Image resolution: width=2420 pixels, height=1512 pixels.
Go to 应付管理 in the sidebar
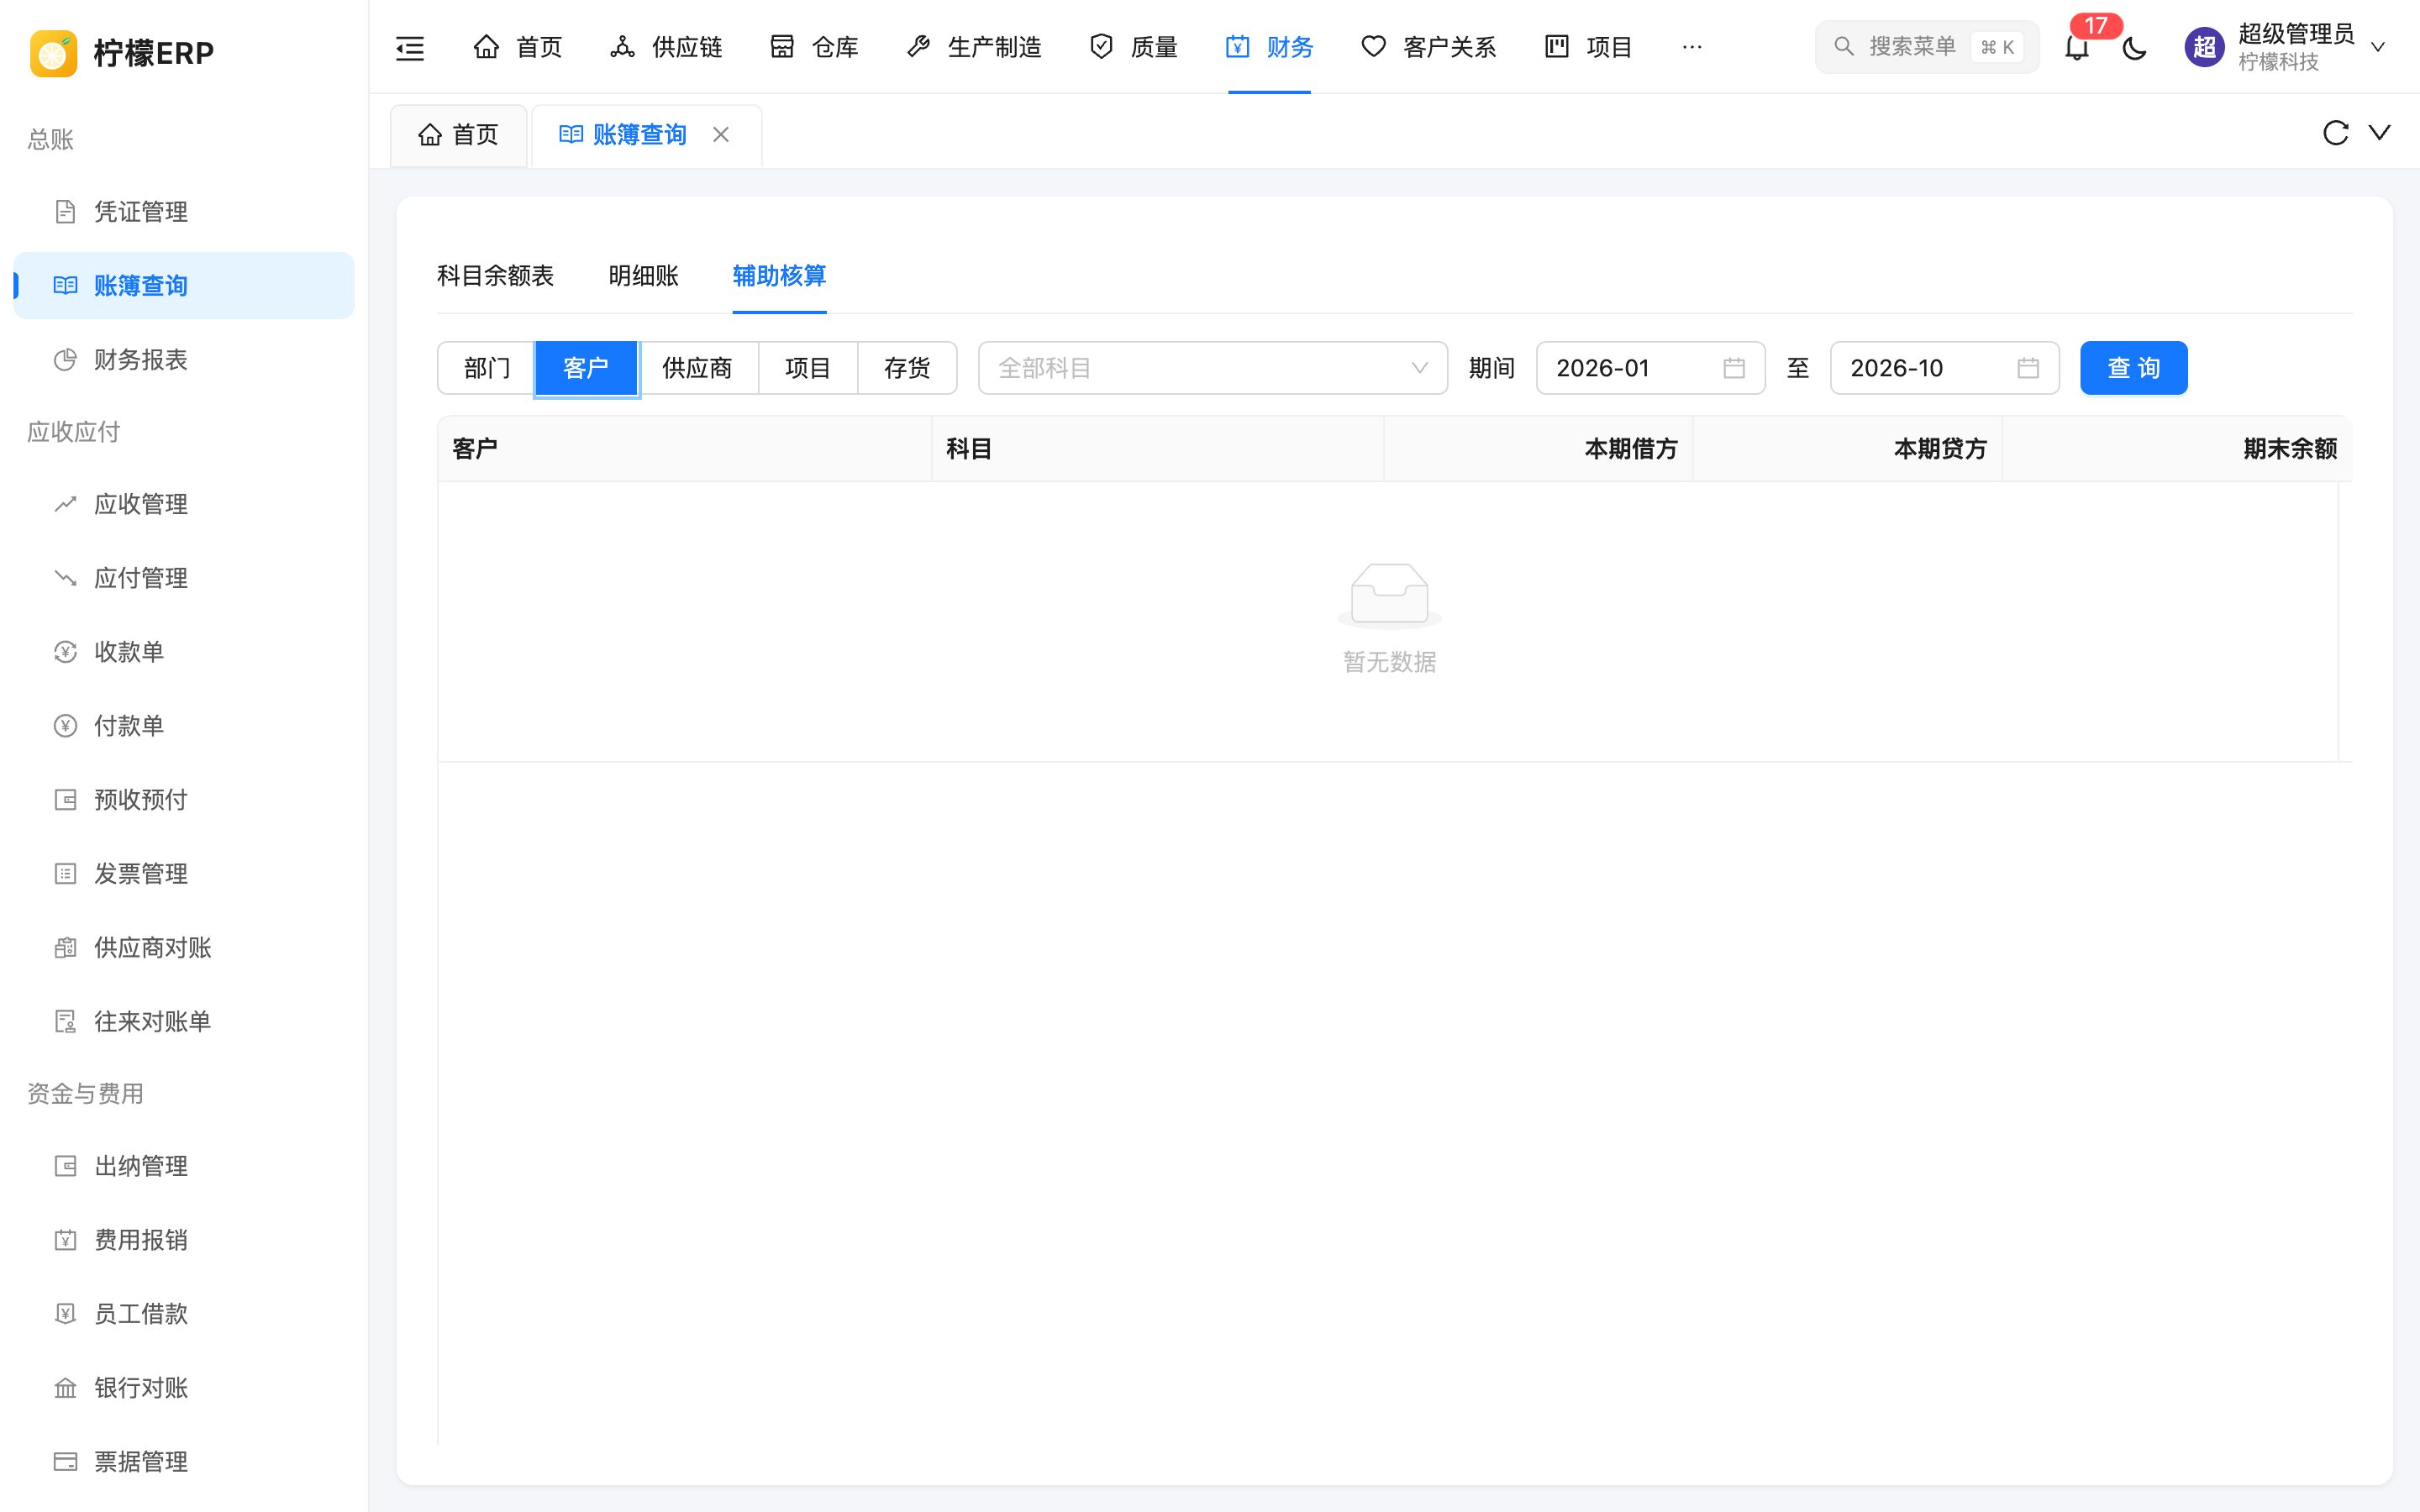pyautogui.click(x=184, y=578)
